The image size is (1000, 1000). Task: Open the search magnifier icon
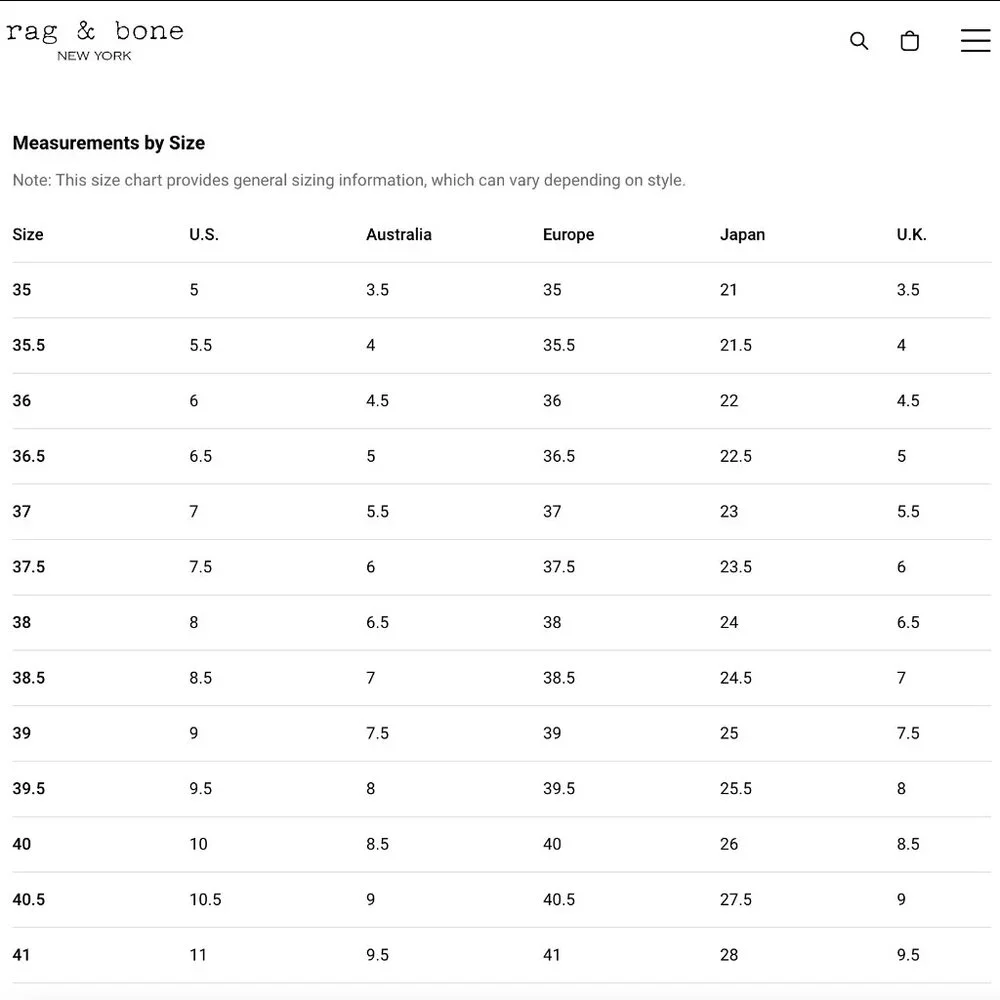[859, 41]
